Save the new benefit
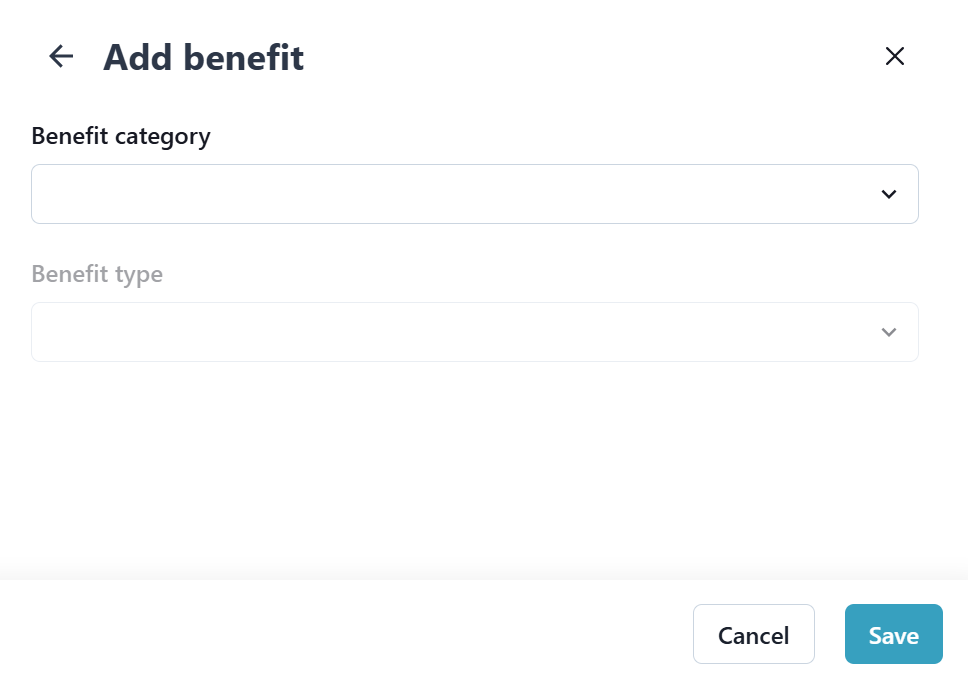Screen dimensions: 968x685 [893, 634]
